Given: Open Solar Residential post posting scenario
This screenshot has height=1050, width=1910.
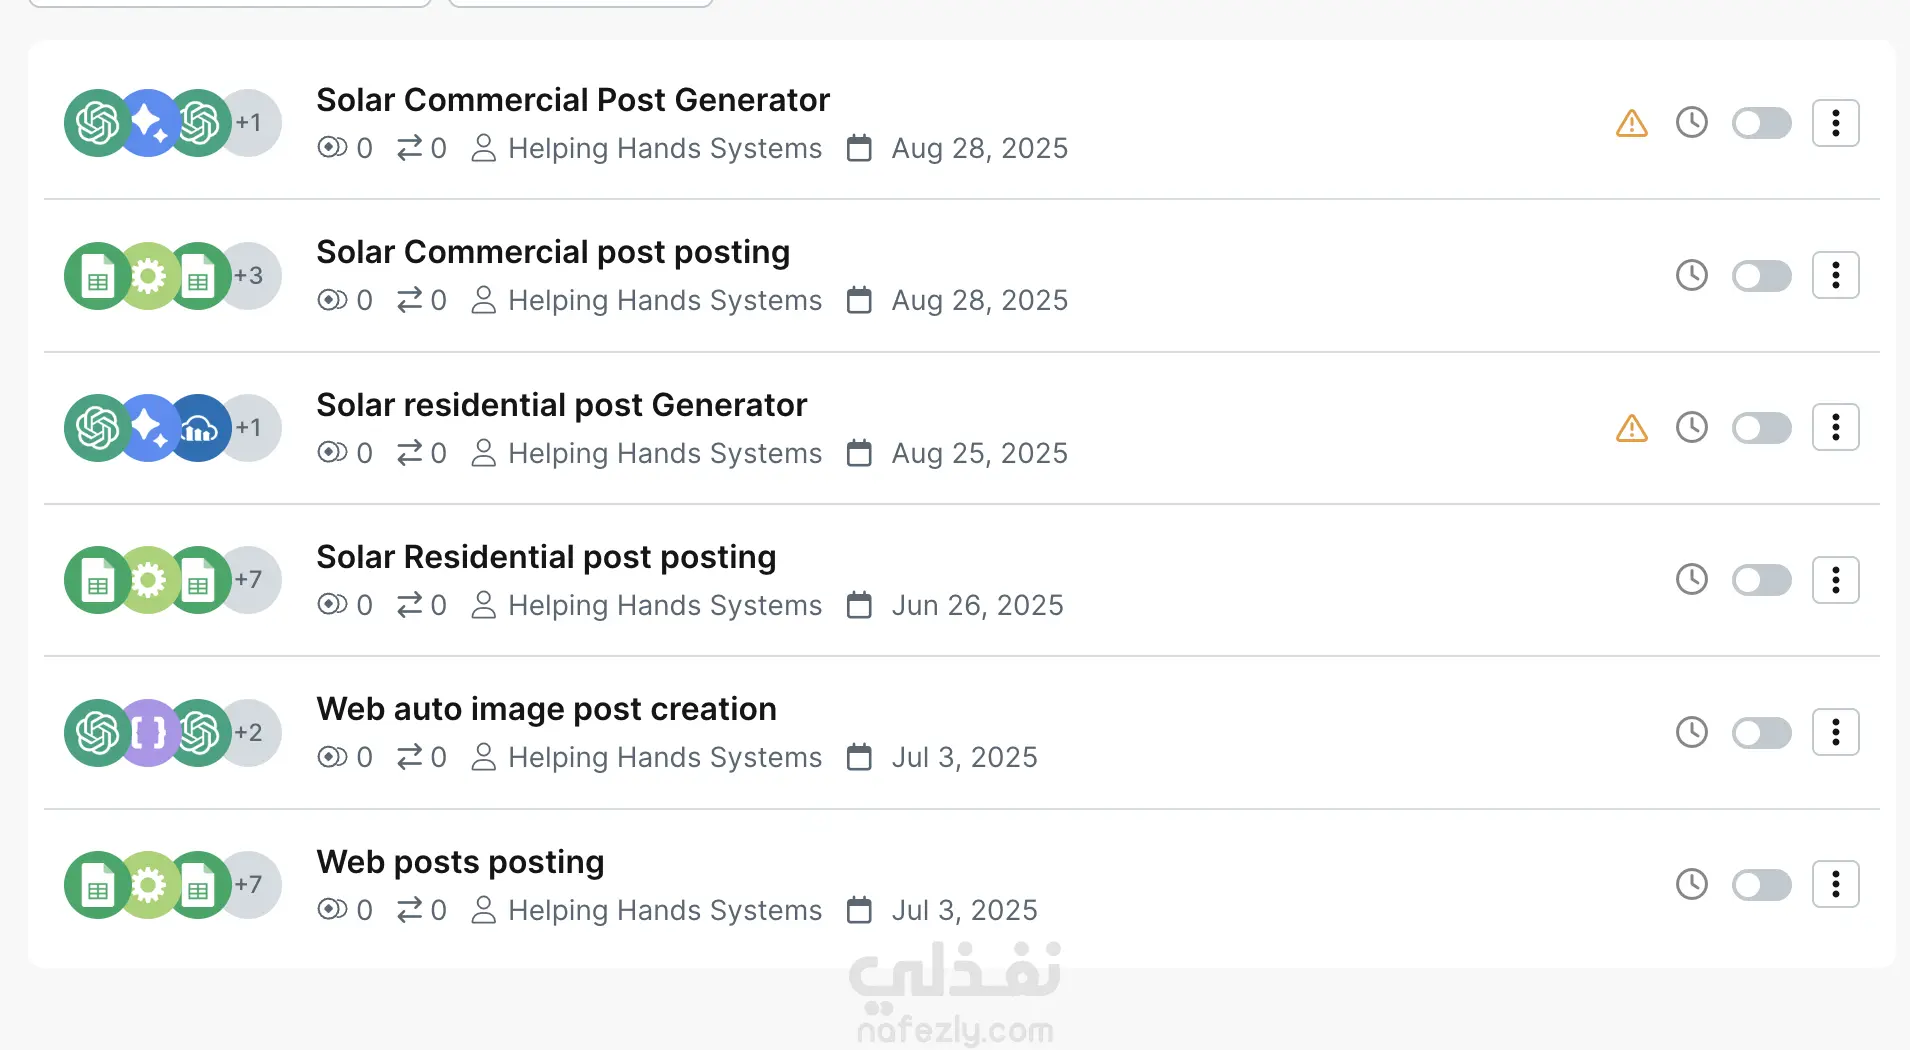Looking at the screenshot, I should point(546,557).
